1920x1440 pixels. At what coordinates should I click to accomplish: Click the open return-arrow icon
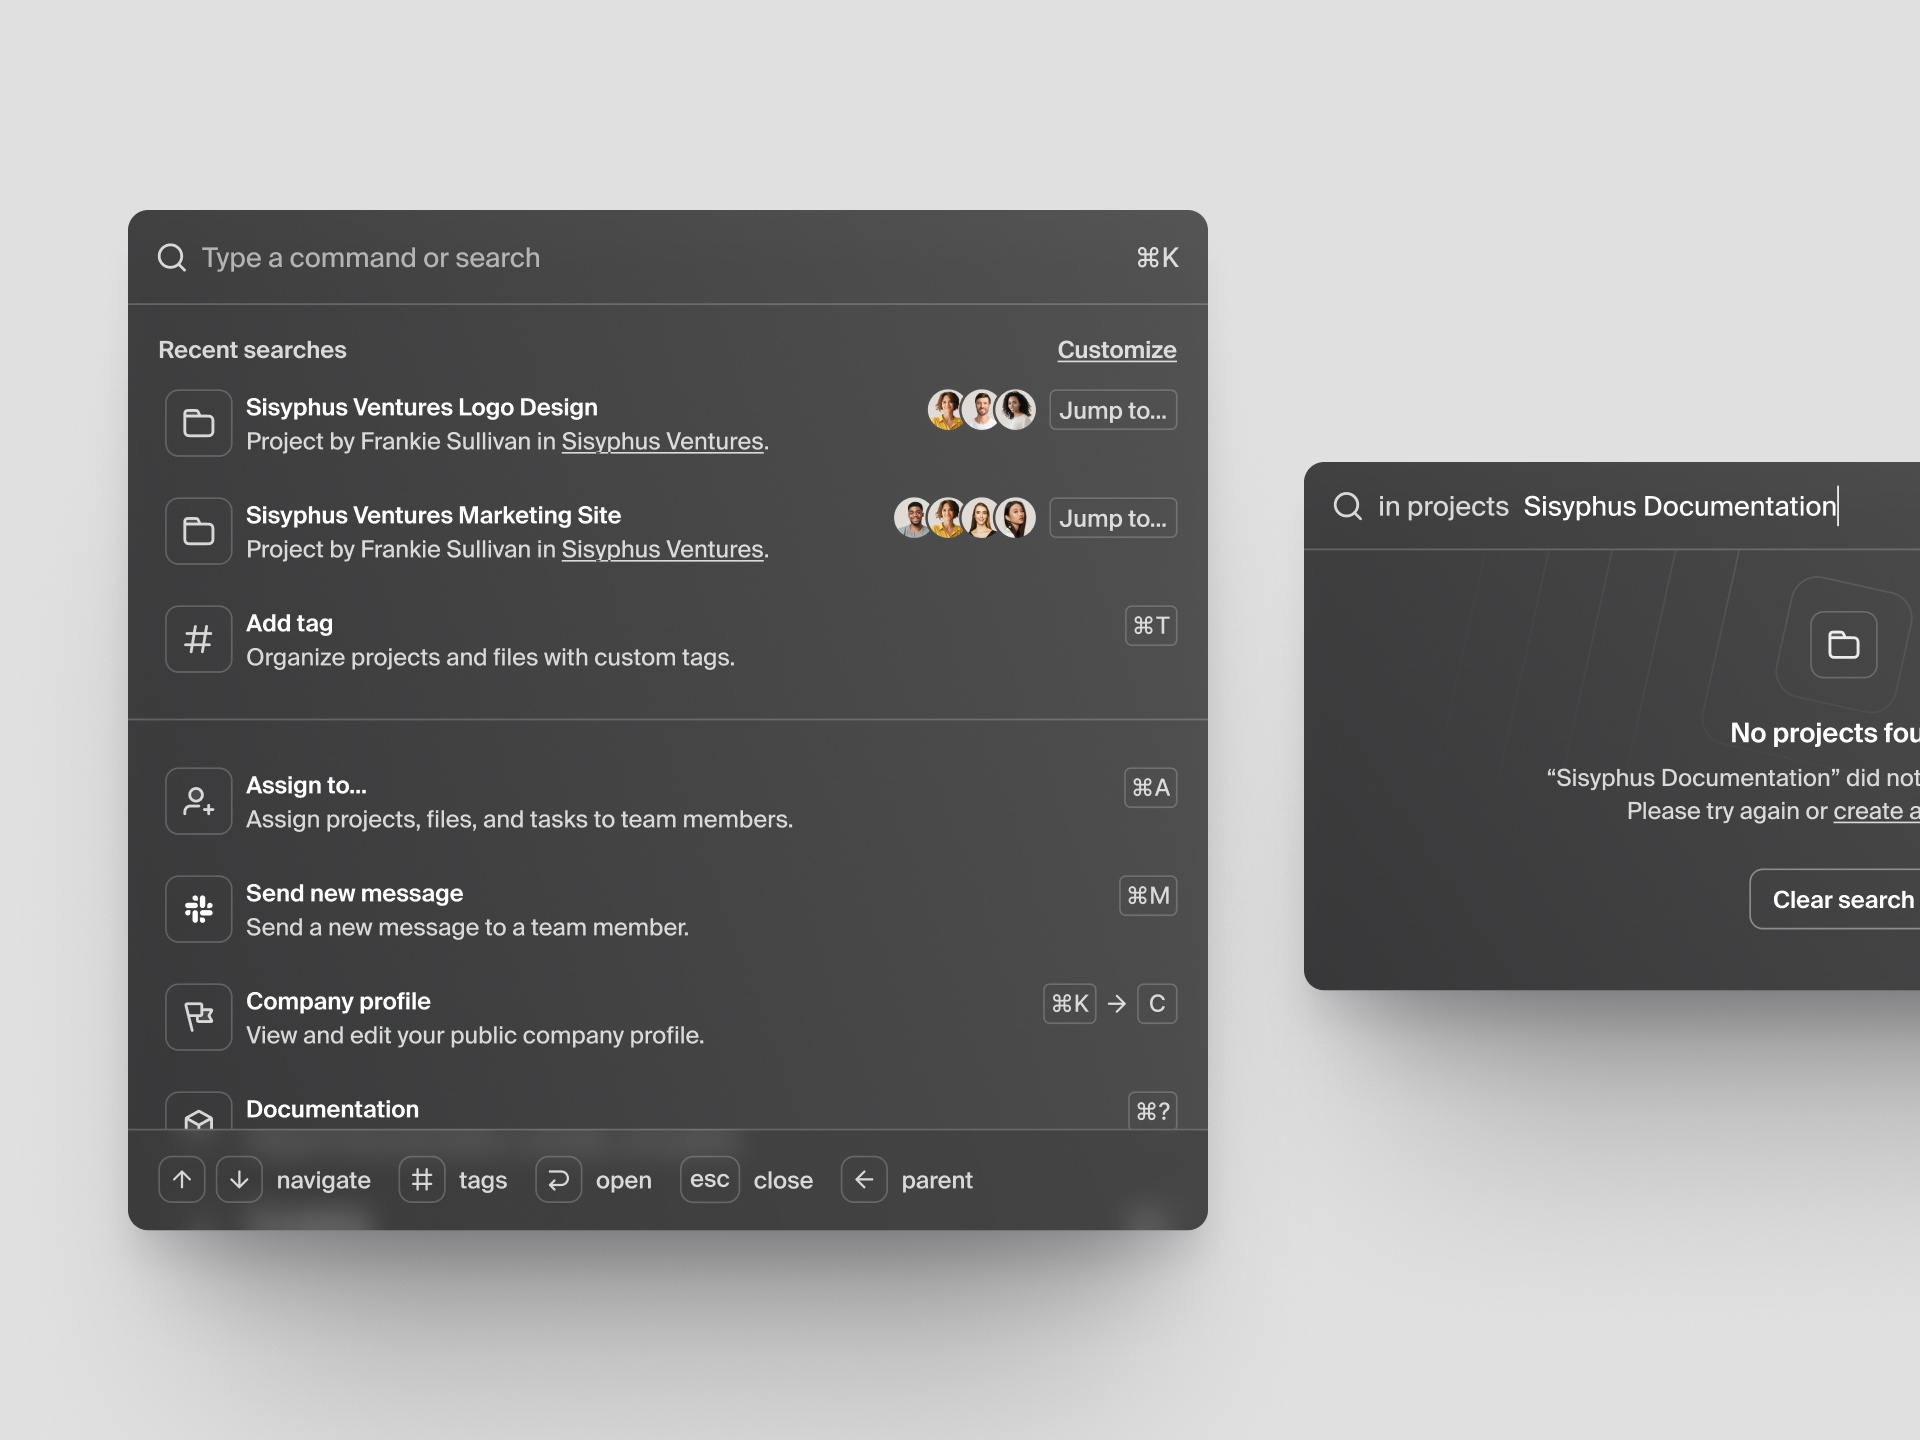tap(558, 1180)
